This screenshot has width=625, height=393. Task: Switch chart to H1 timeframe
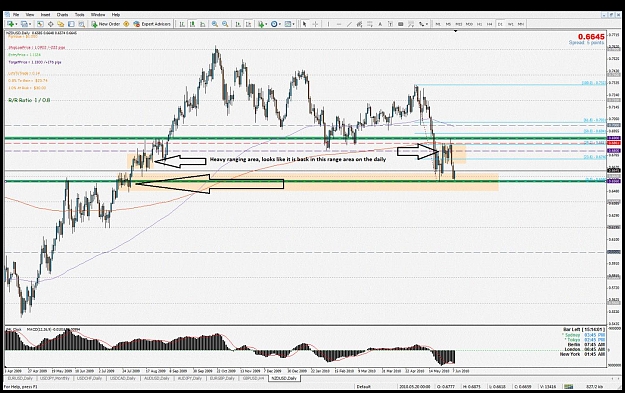click(480, 24)
